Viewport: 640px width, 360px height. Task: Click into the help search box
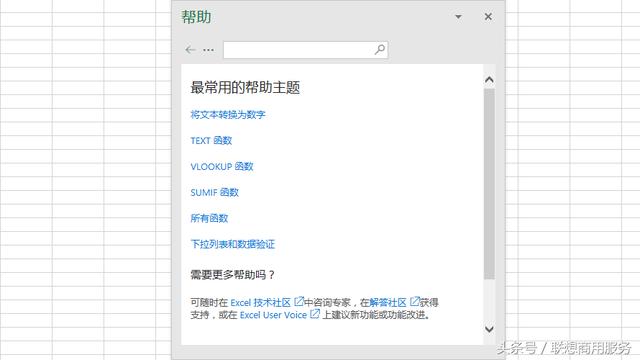pyautogui.click(x=305, y=50)
